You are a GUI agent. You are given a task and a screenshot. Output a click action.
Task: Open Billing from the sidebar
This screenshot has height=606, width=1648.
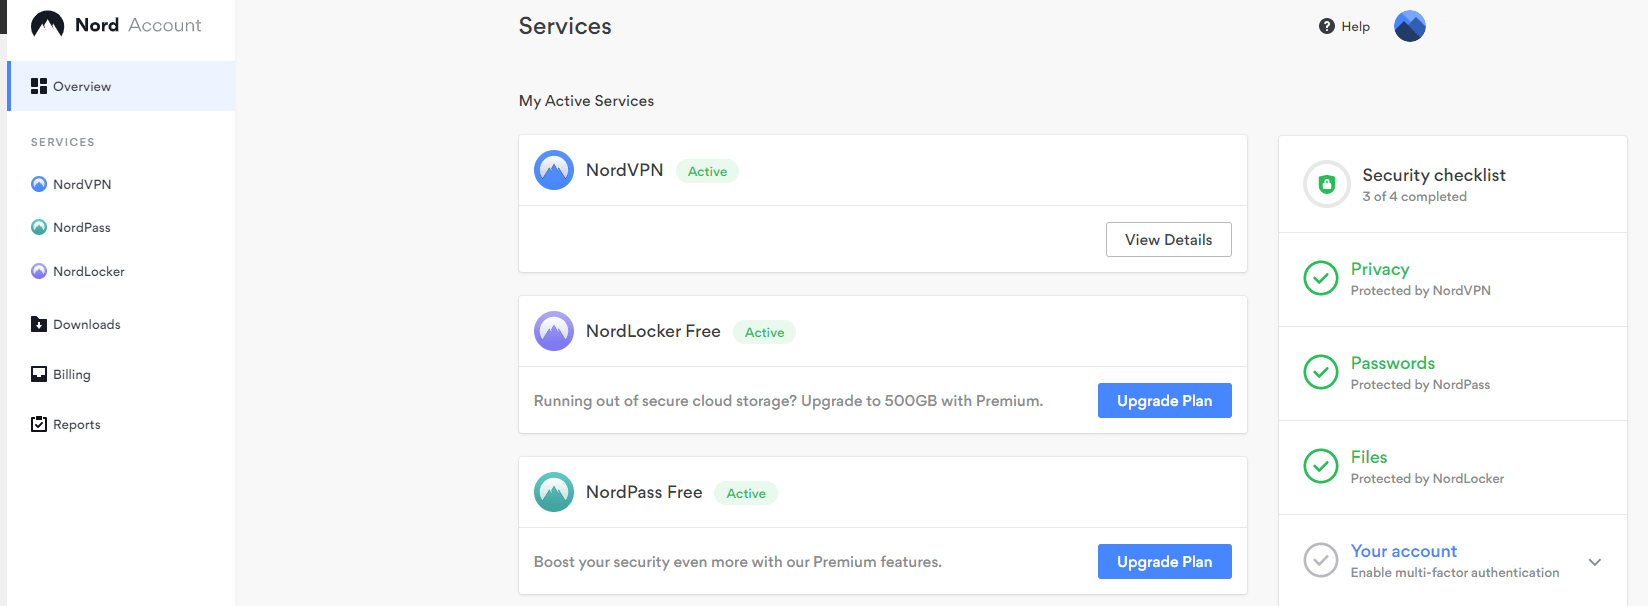coord(71,375)
